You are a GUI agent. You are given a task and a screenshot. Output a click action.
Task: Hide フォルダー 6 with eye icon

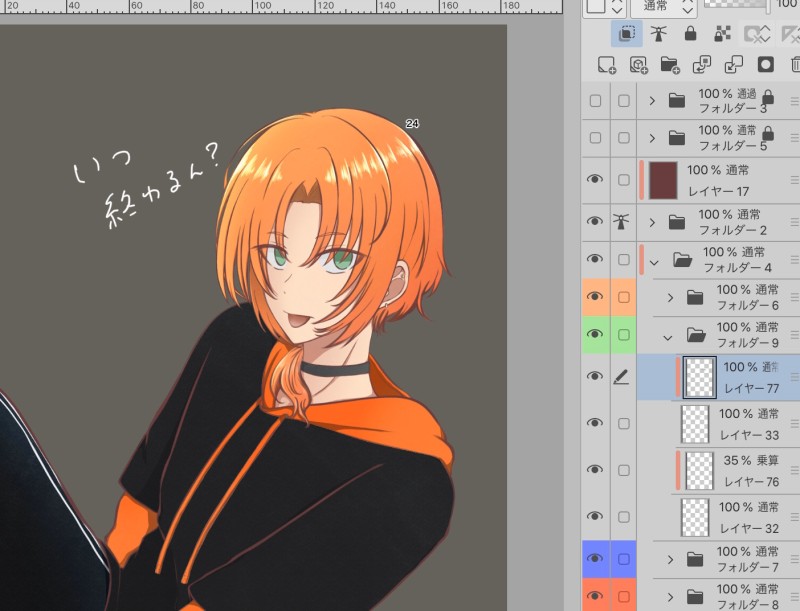tap(595, 297)
